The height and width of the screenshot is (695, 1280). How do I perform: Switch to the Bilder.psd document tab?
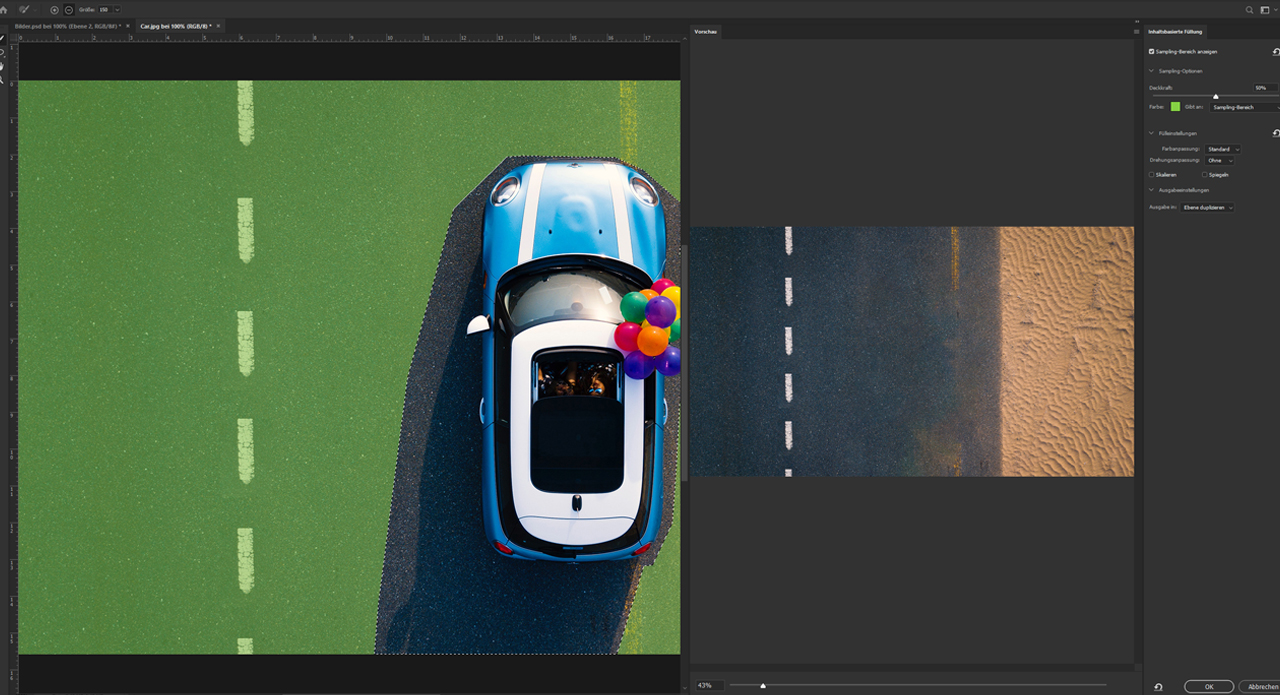(69, 26)
